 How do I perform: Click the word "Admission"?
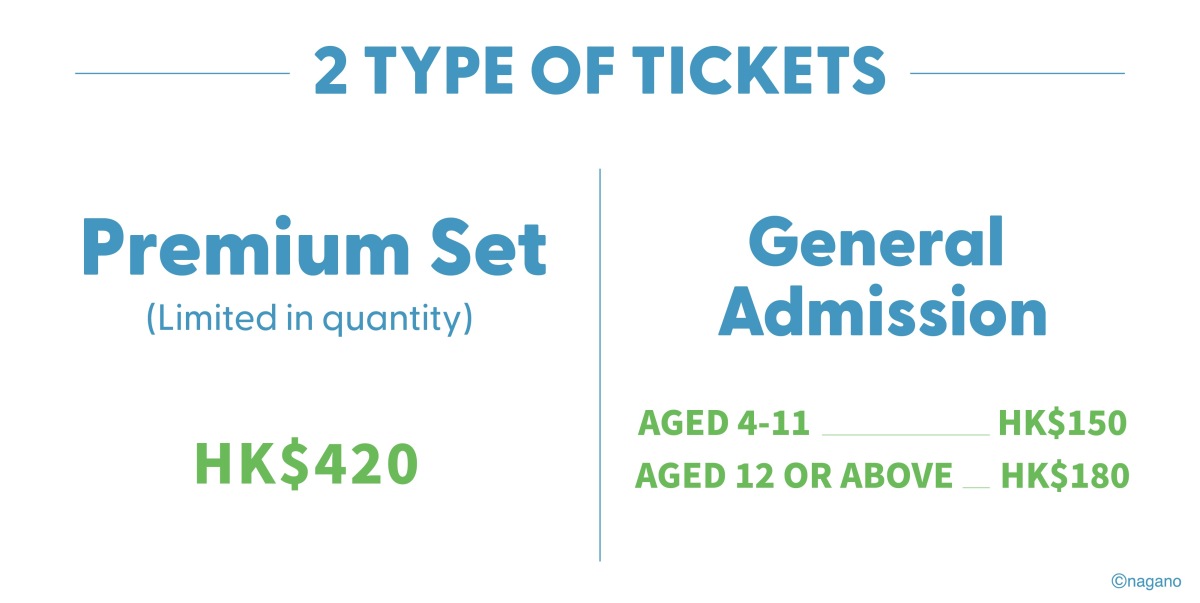(882, 312)
